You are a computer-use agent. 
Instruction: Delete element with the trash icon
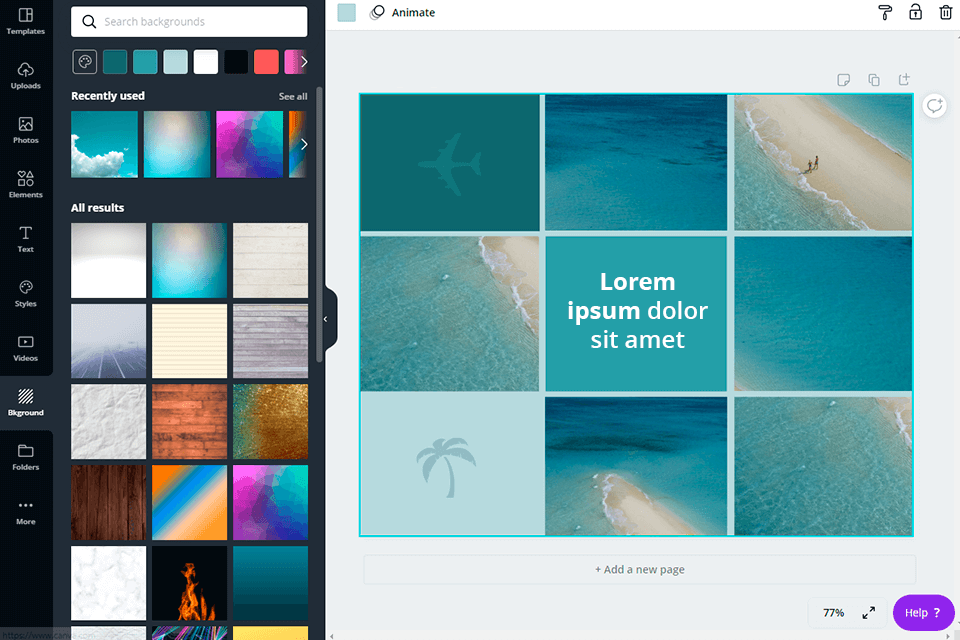[945, 13]
